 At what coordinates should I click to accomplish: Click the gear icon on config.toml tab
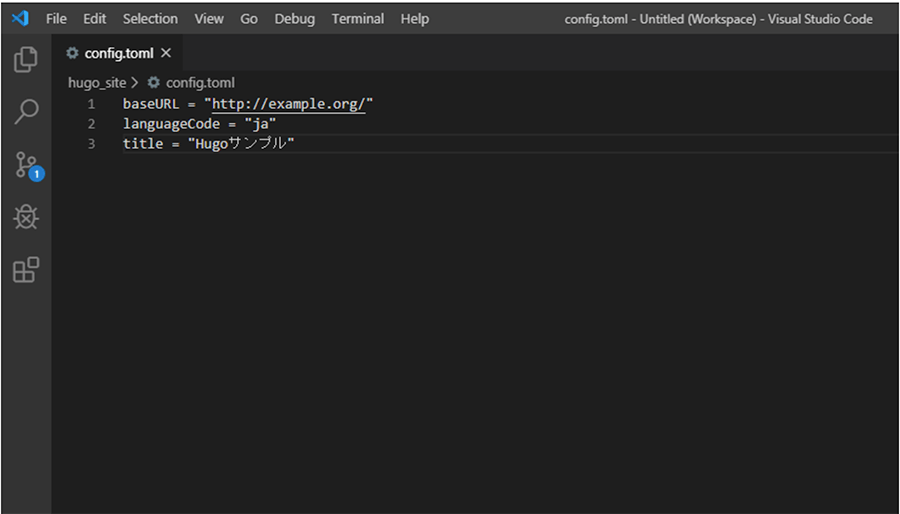[x=72, y=53]
